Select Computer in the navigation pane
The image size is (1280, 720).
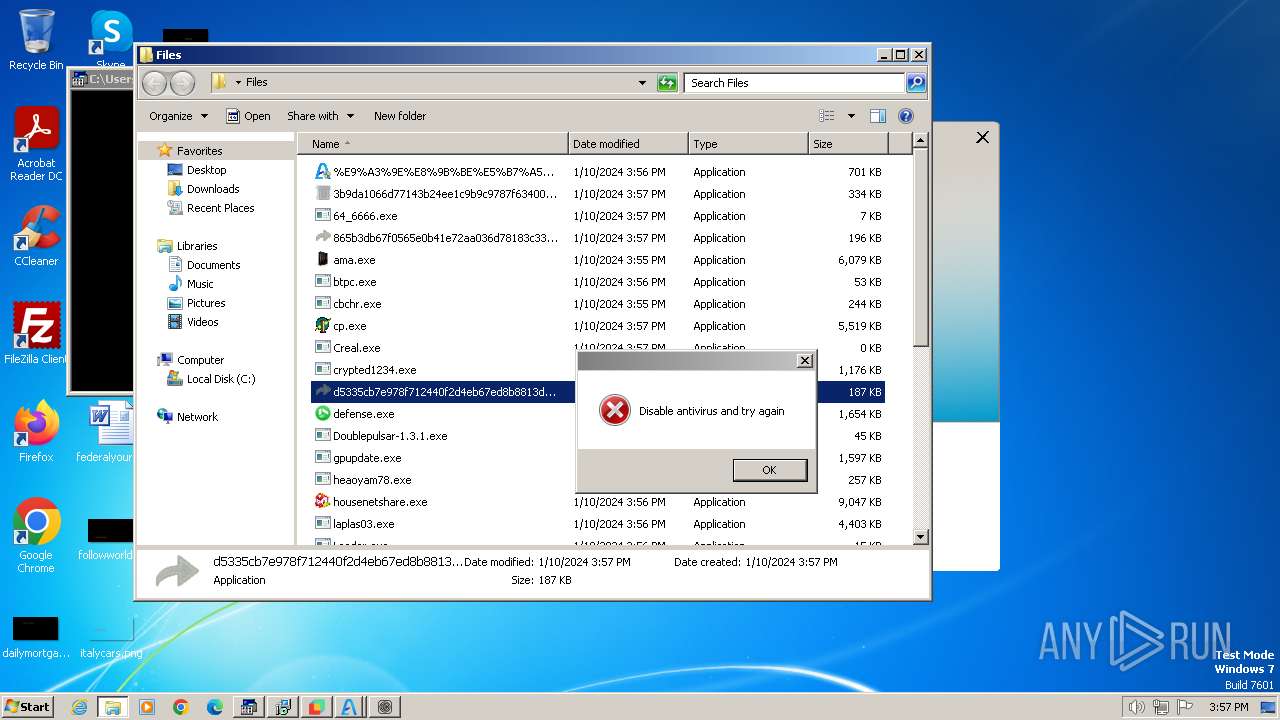(200, 360)
